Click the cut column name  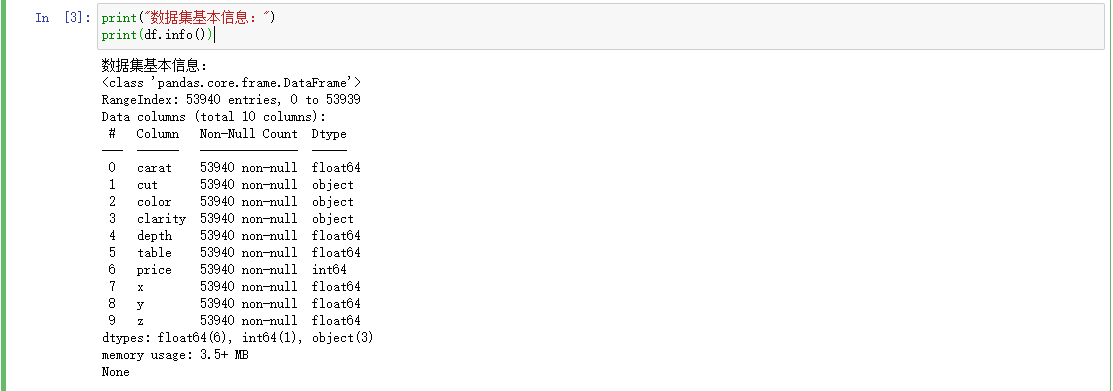(x=147, y=185)
